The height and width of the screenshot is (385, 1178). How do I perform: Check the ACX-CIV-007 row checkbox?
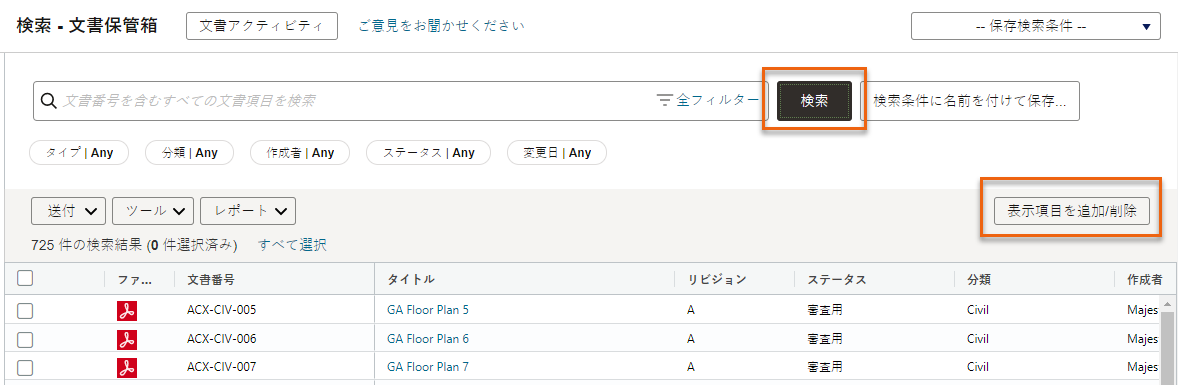pyautogui.click(x=25, y=368)
